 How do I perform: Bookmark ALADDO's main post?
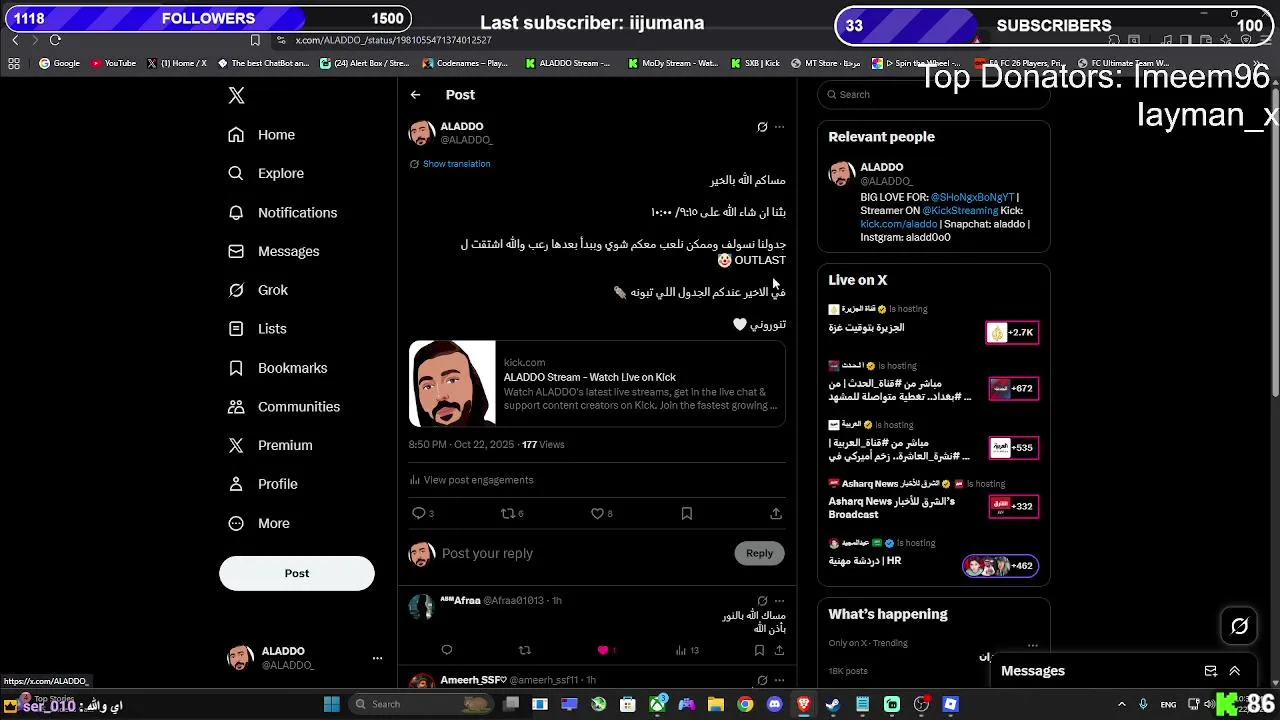[x=686, y=513]
